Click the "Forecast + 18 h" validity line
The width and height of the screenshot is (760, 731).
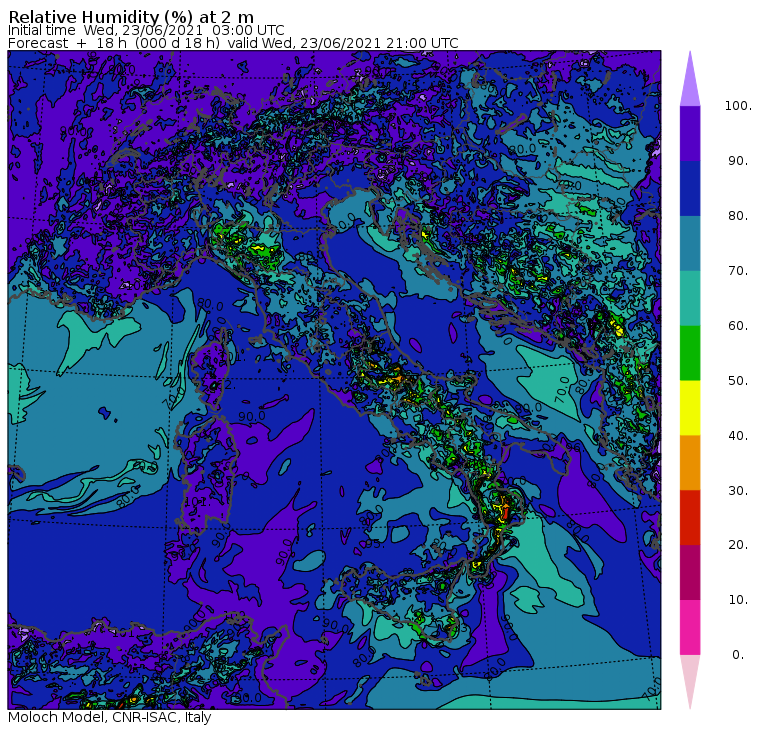pyautogui.click(x=233, y=43)
